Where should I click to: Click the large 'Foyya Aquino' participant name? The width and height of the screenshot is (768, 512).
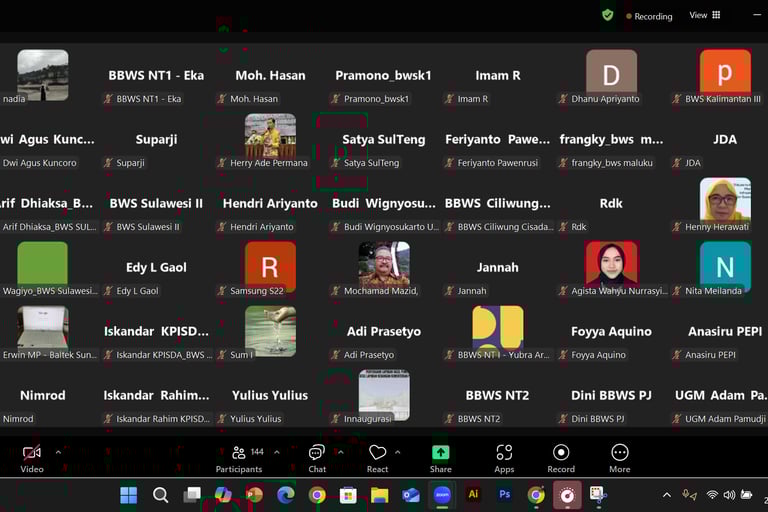[611, 332]
